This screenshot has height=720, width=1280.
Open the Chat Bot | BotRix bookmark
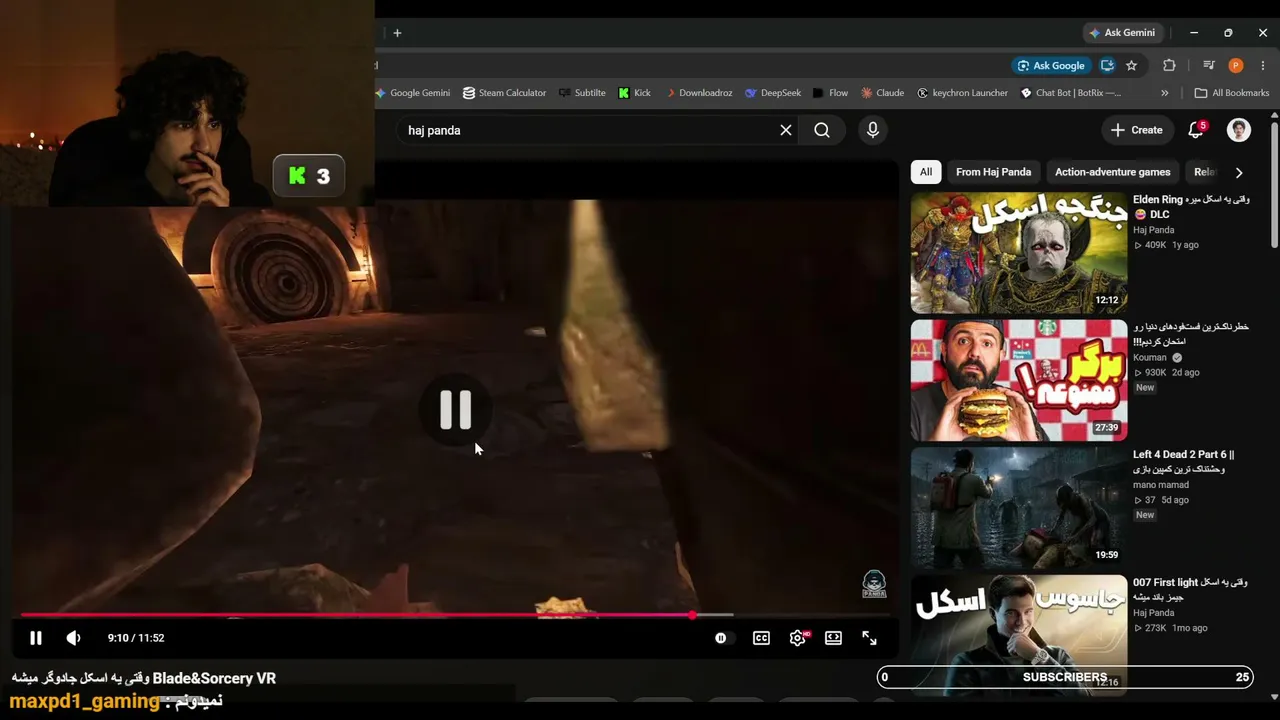tap(1071, 93)
